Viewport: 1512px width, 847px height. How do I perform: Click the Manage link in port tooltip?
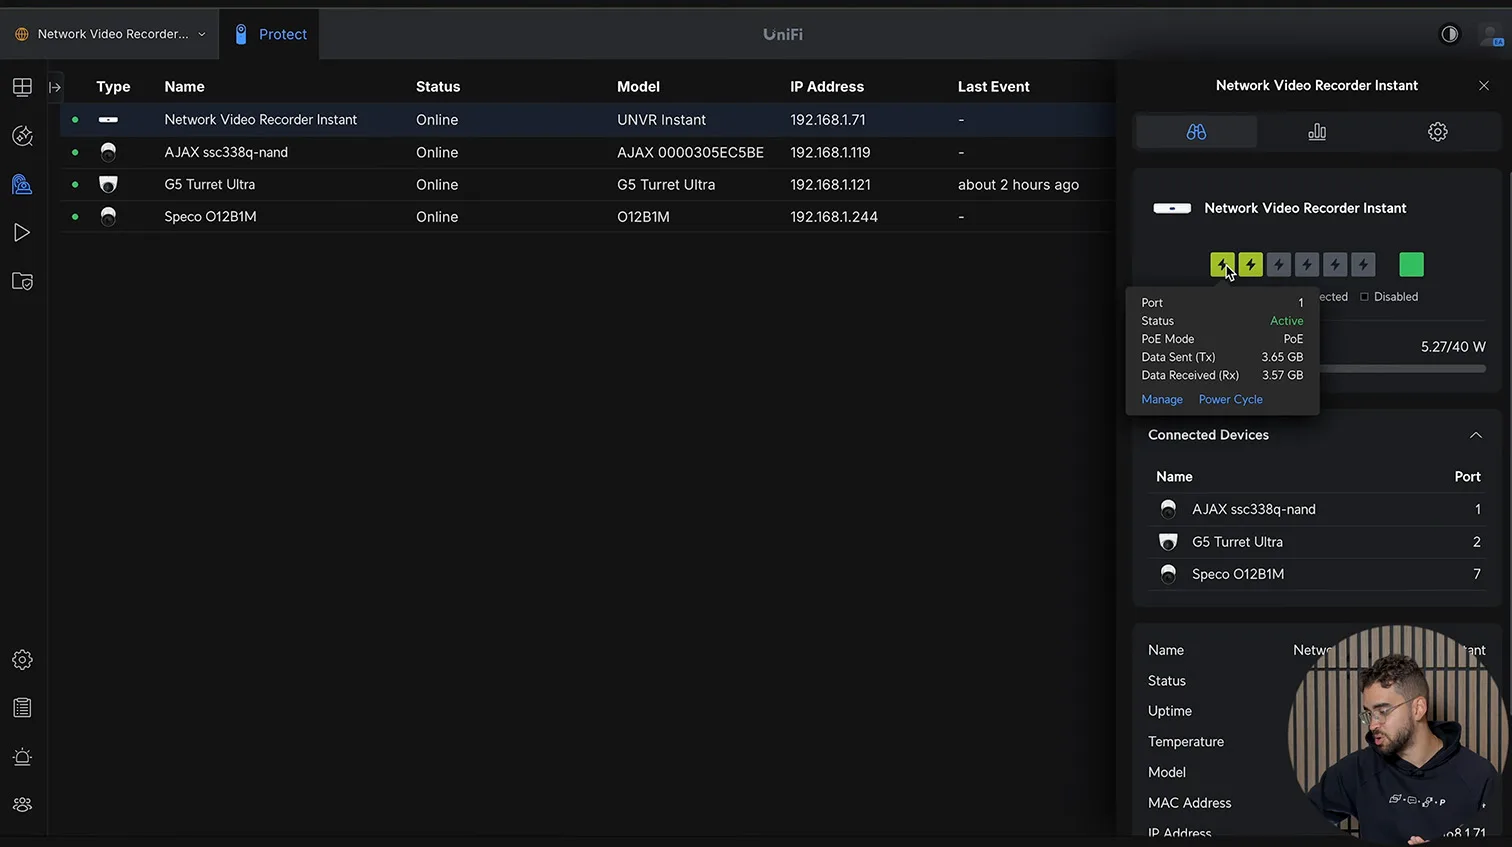tap(1162, 399)
